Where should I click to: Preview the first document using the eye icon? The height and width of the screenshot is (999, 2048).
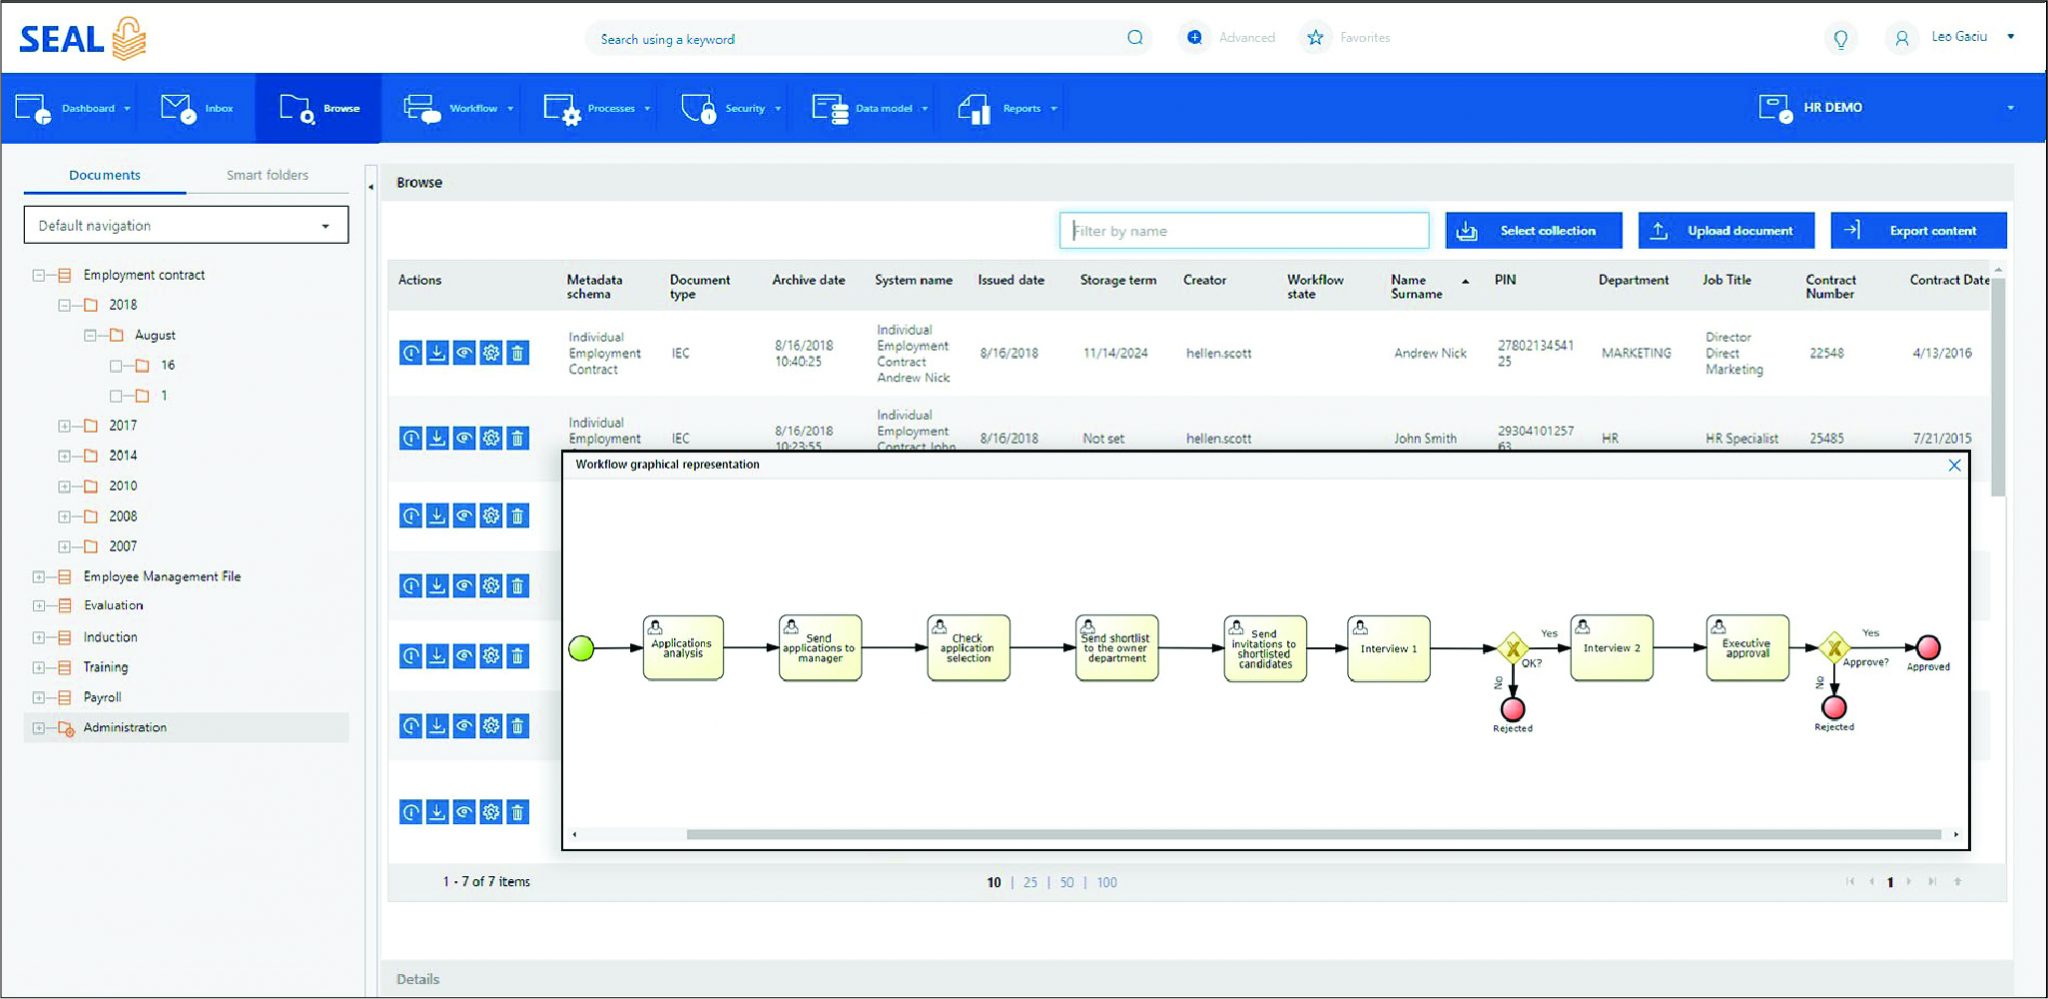(x=464, y=353)
